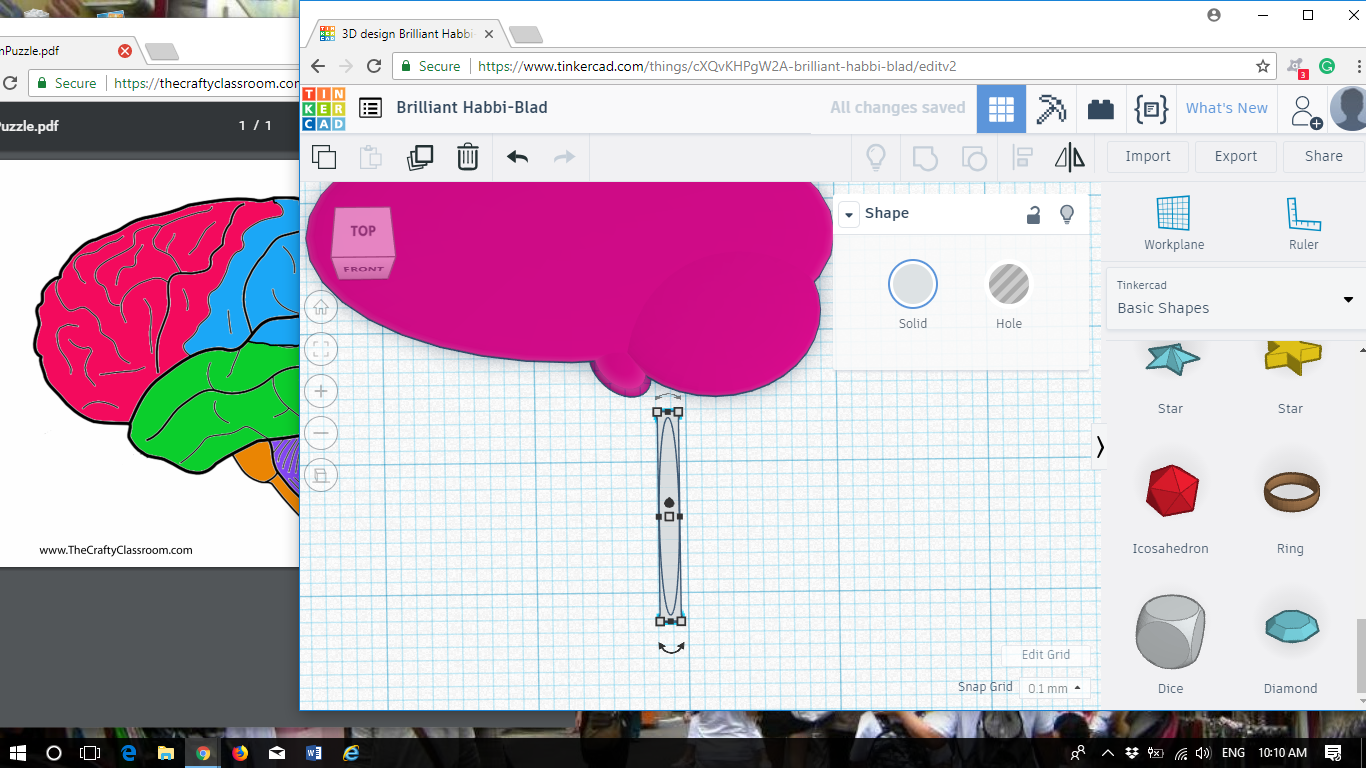
Task: Bookmark this page with the star icon
Action: coord(1263,66)
